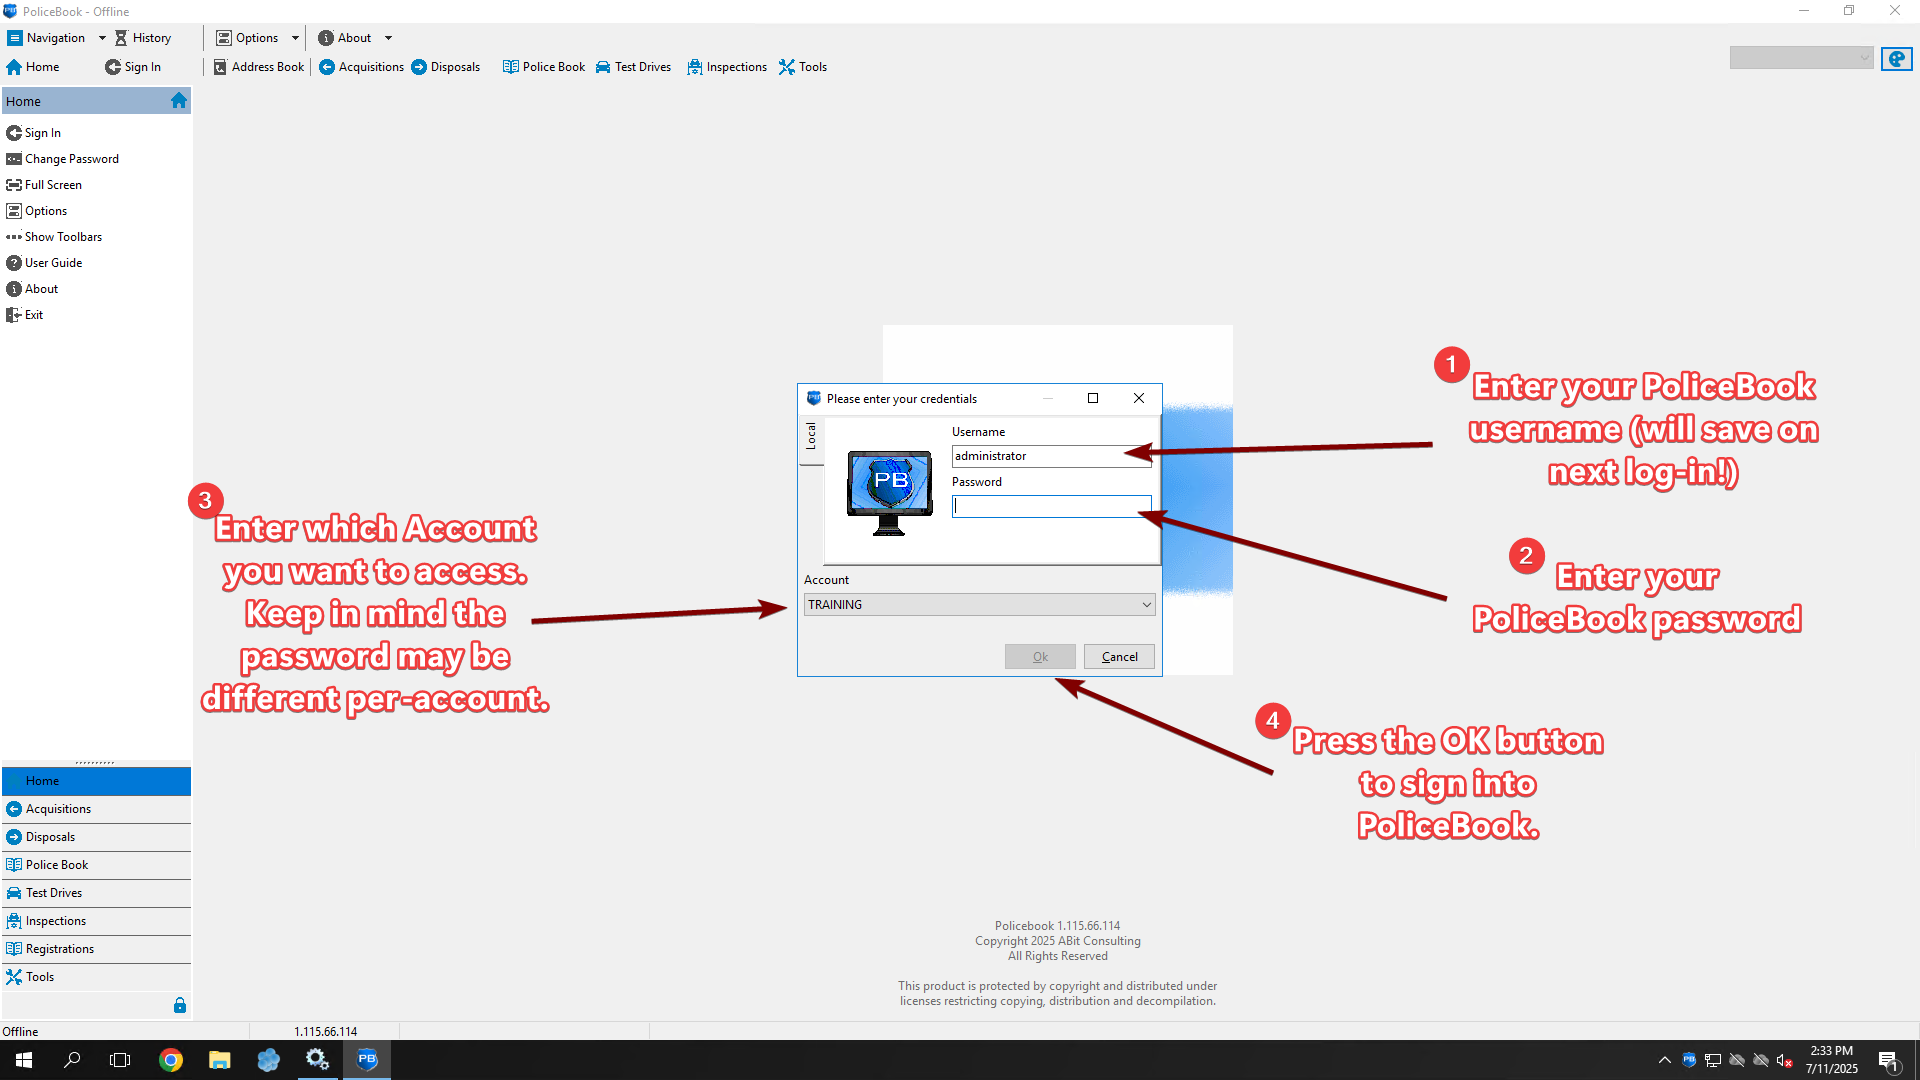Open Google Chrome from the taskbar
1920x1080 pixels.
click(x=171, y=1060)
